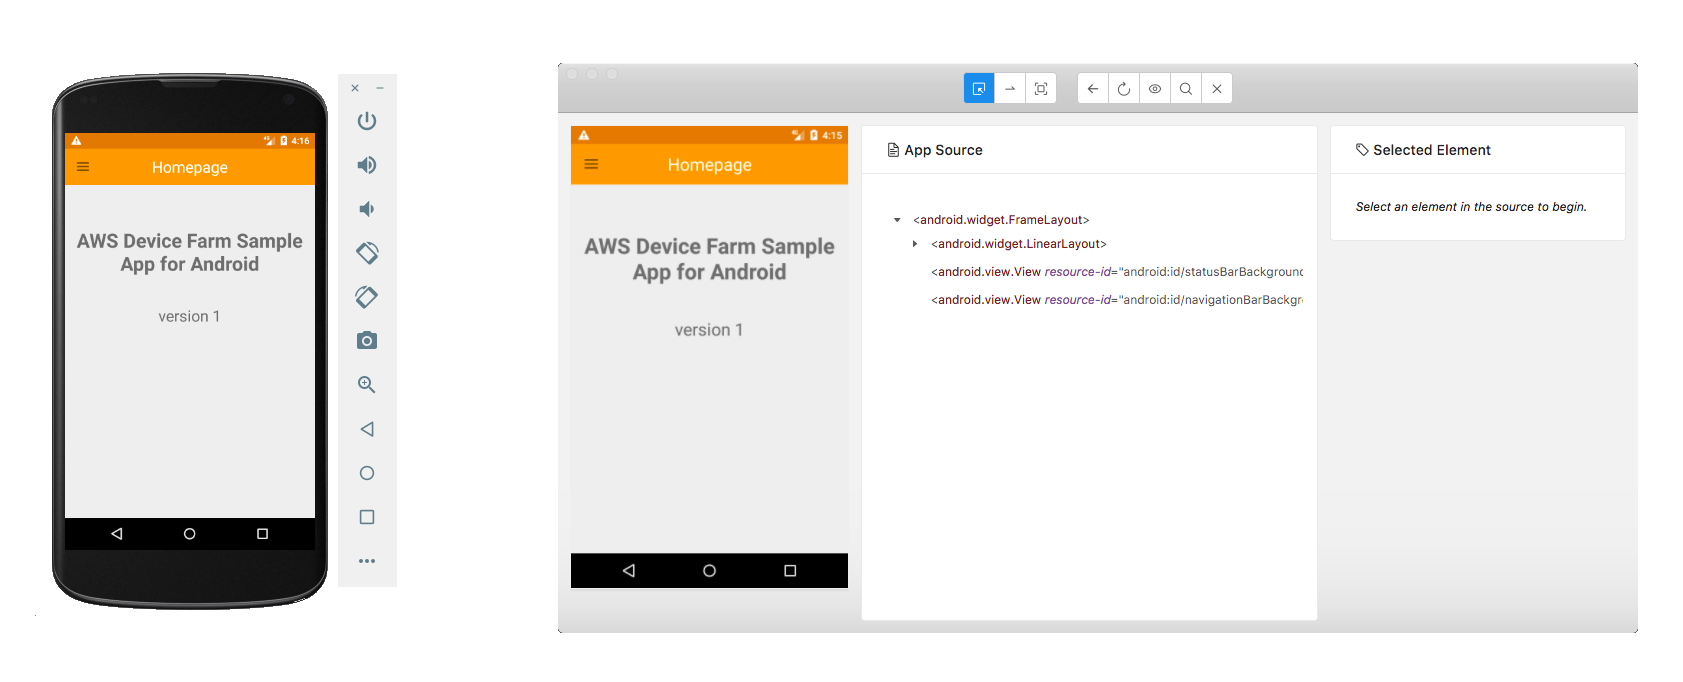Choose Select Elements mode in Appium toolbar
Screen dimensions: 1683x682
[979, 88]
